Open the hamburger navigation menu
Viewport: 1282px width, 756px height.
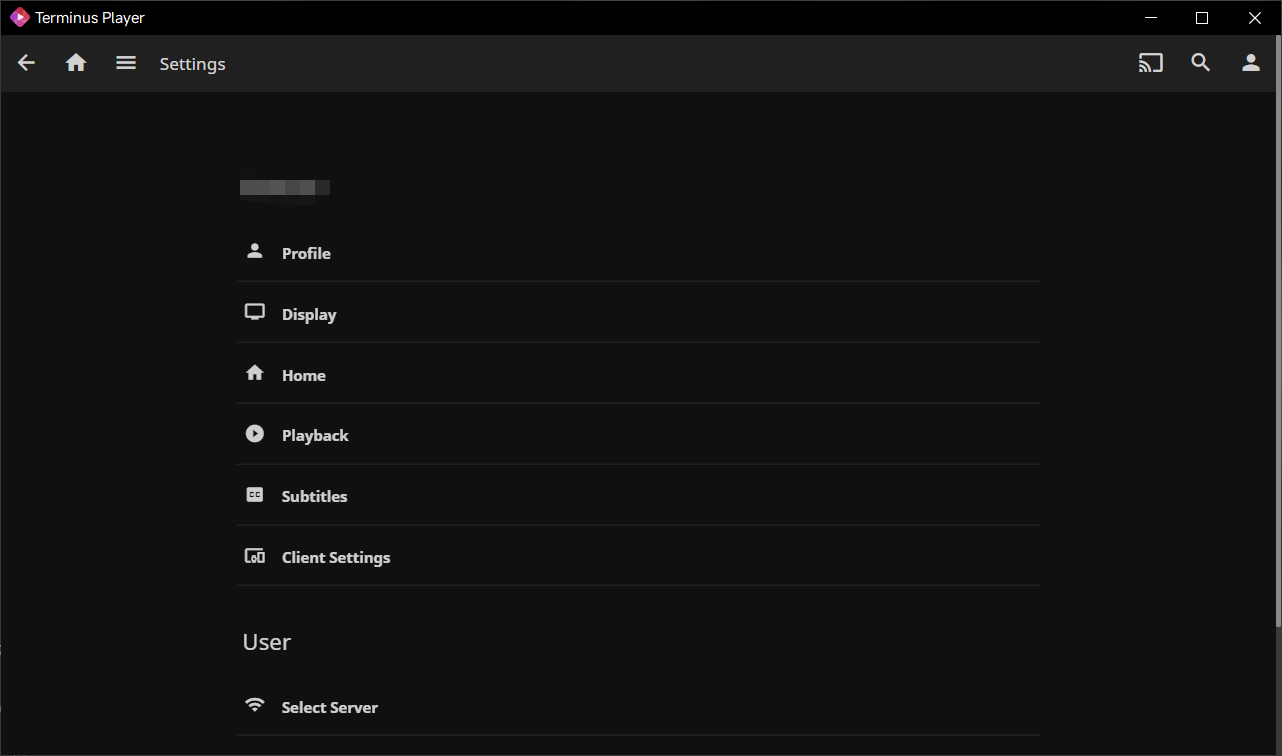click(x=126, y=63)
